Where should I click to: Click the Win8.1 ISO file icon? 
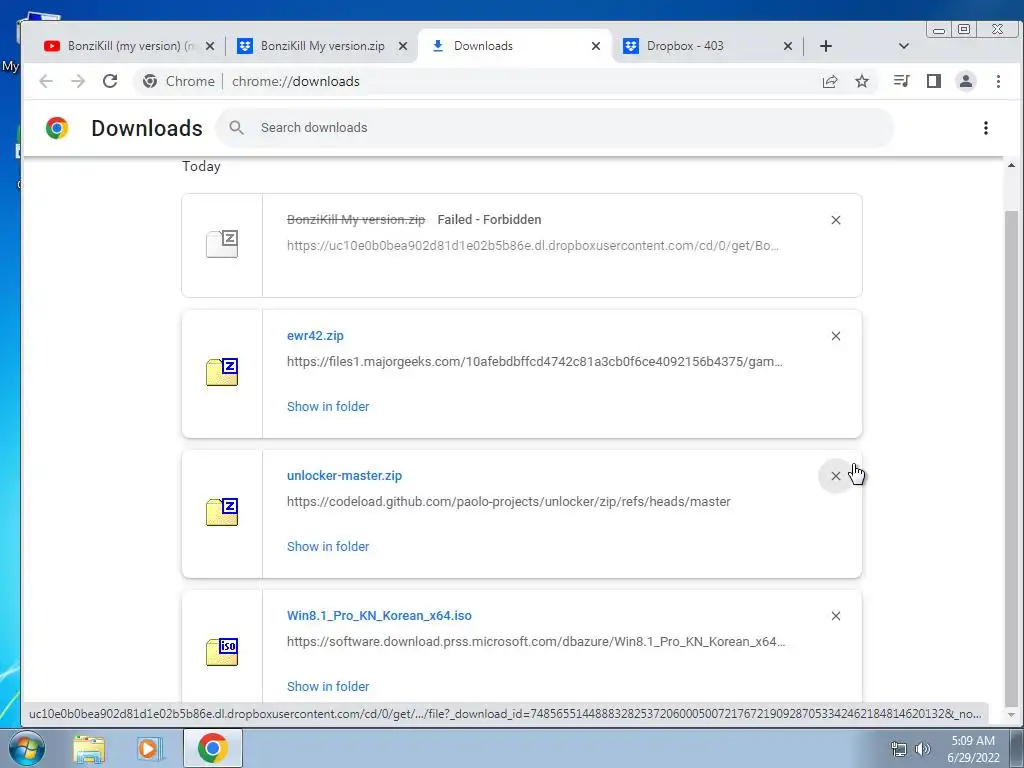222,652
